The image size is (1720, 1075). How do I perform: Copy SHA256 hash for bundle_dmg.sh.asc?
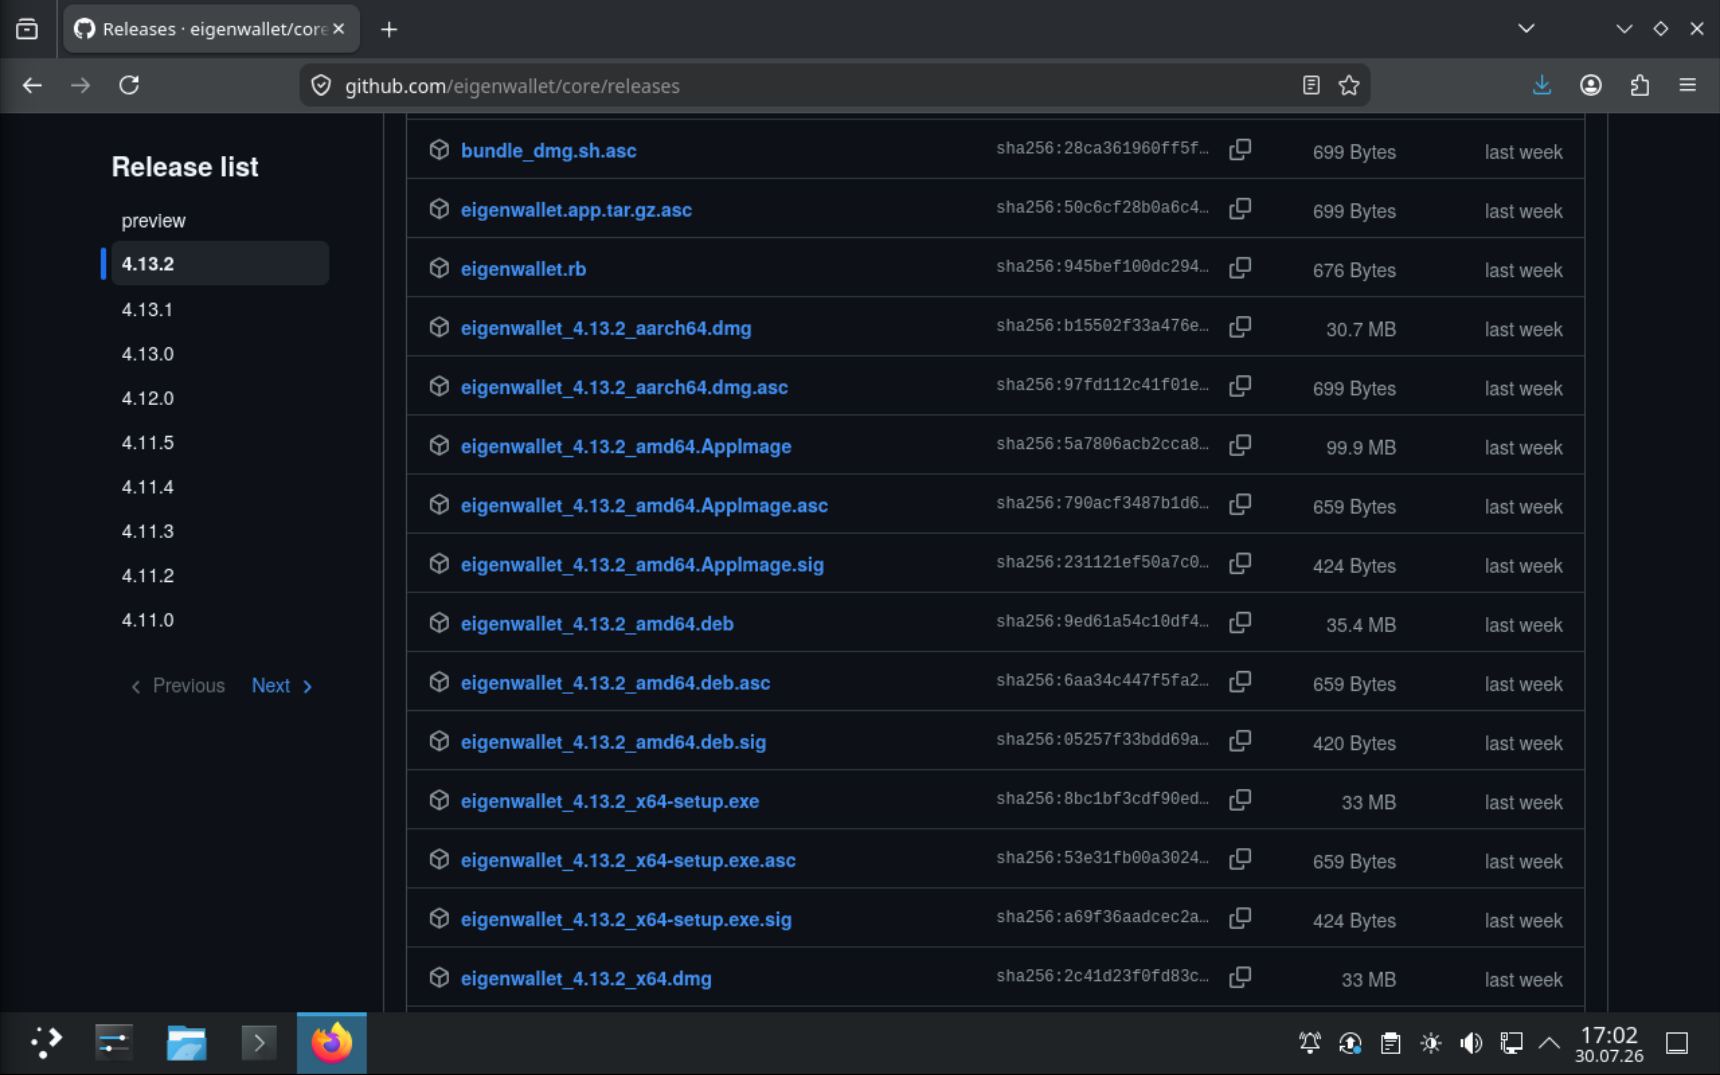click(x=1240, y=150)
